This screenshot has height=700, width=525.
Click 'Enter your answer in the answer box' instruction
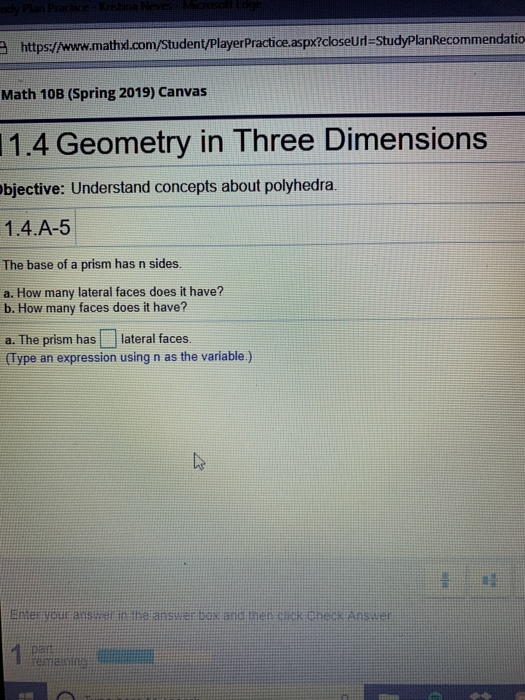click(x=201, y=616)
